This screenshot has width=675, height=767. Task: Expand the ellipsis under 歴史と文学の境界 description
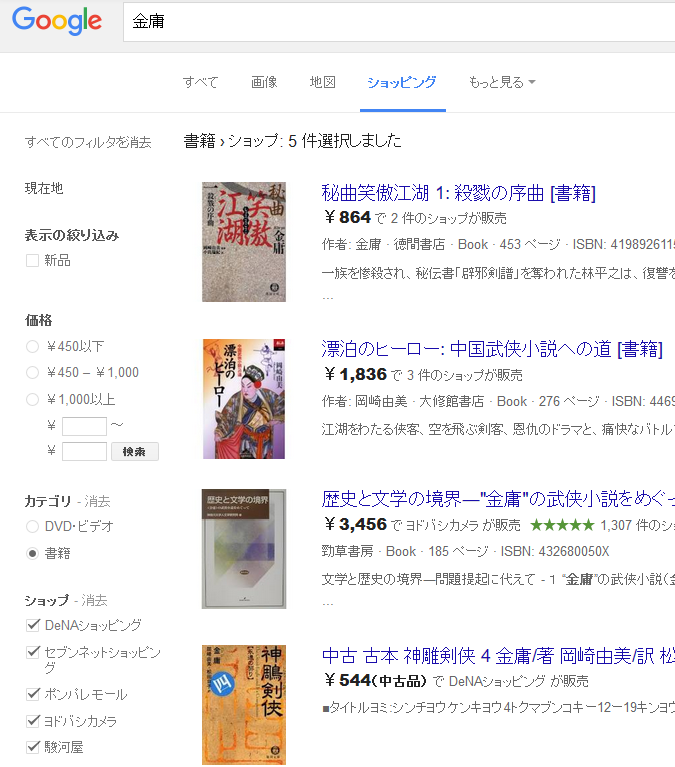pyautogui.click(x=327, y=602)
